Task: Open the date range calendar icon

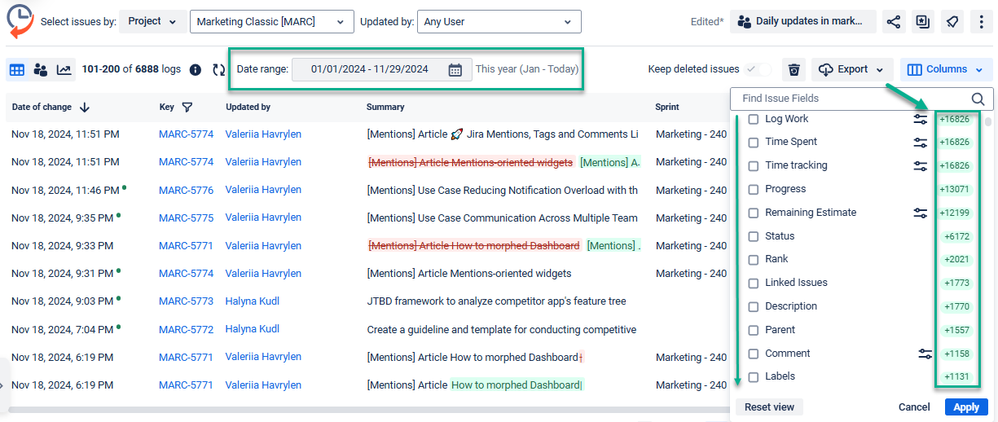Action: coord(455,69)
